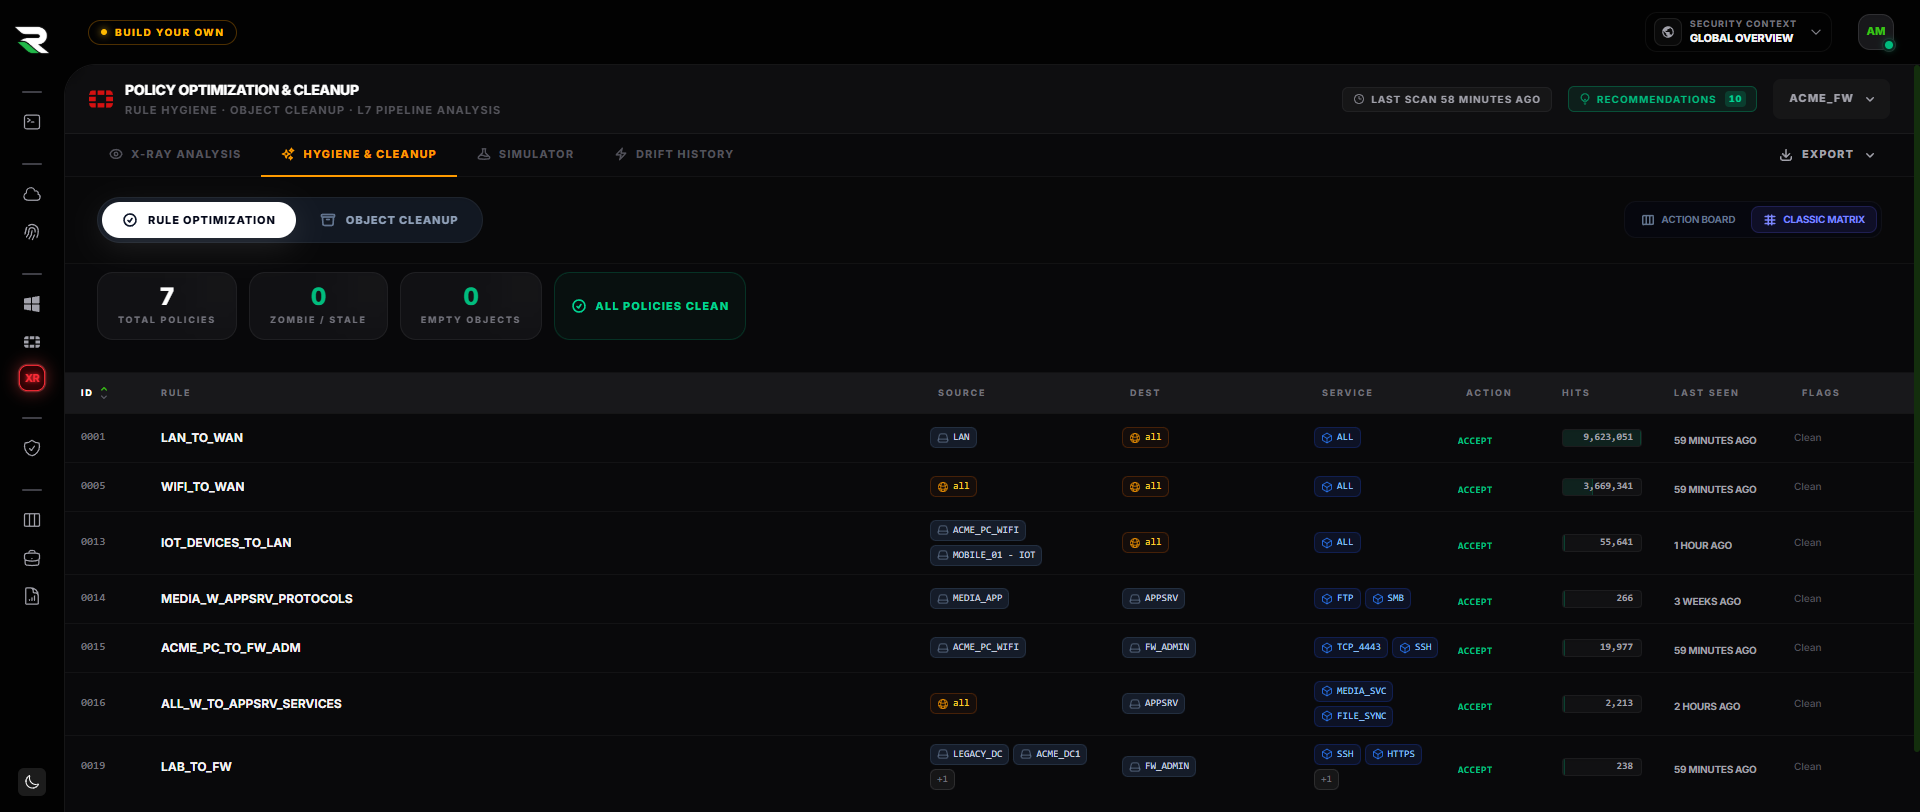Toggle dark mode moon icon

coord(32,782)
